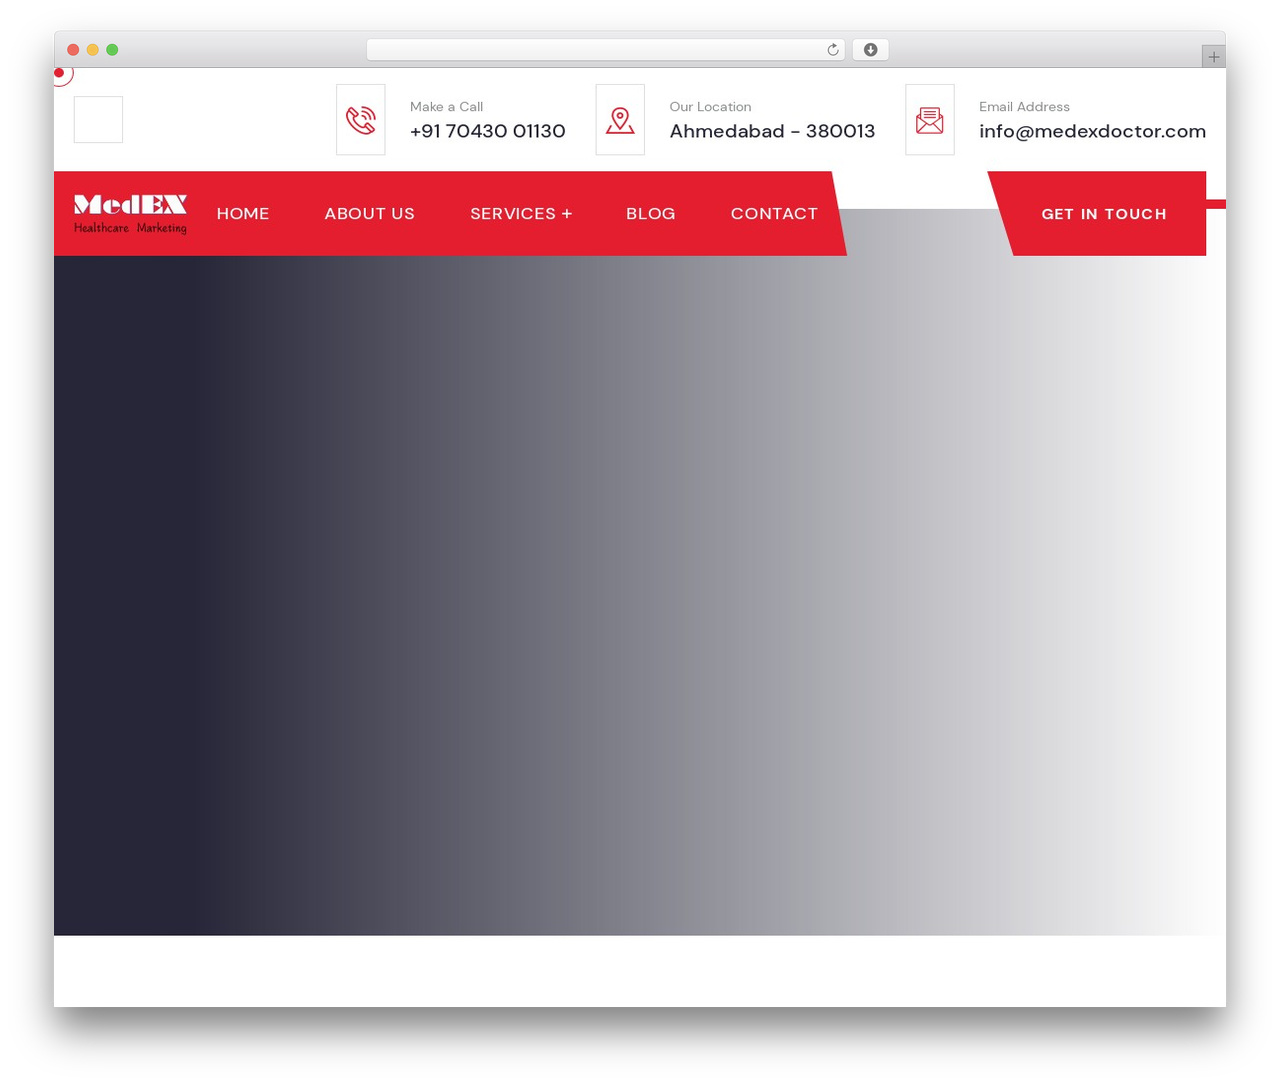Click the browser download icon

pyautogui.click(x=871, y=50)
